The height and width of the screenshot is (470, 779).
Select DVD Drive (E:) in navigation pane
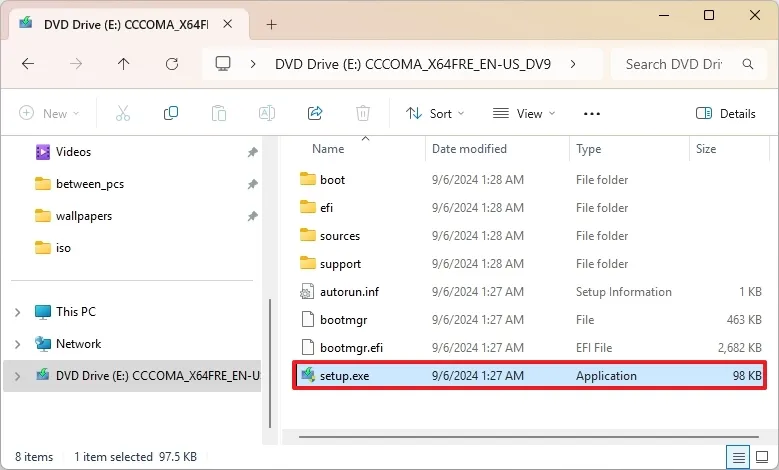point(132,376)
